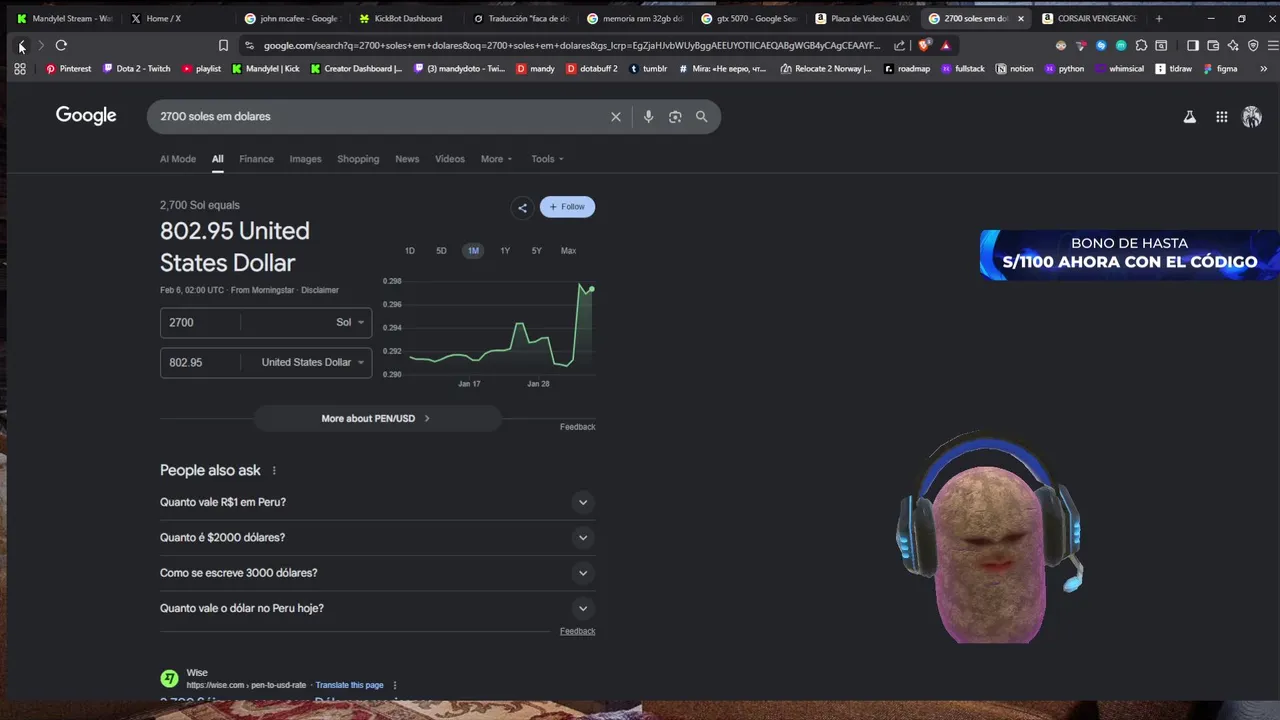The width and height of the screenshot is (1280, 720).
Task: Open the Brave VPN shield icon
Action: pyautogui.click(x=1253, y=45)
